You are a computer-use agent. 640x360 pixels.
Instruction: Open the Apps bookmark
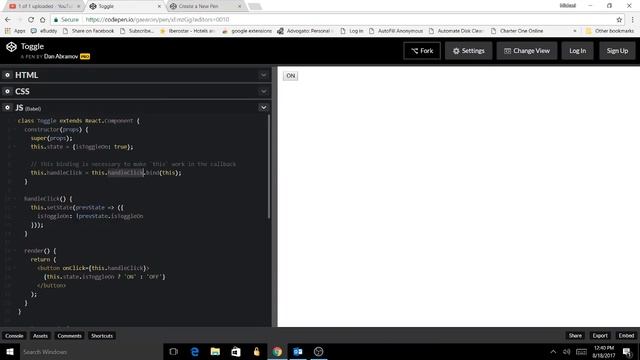(x=15, y=31)
